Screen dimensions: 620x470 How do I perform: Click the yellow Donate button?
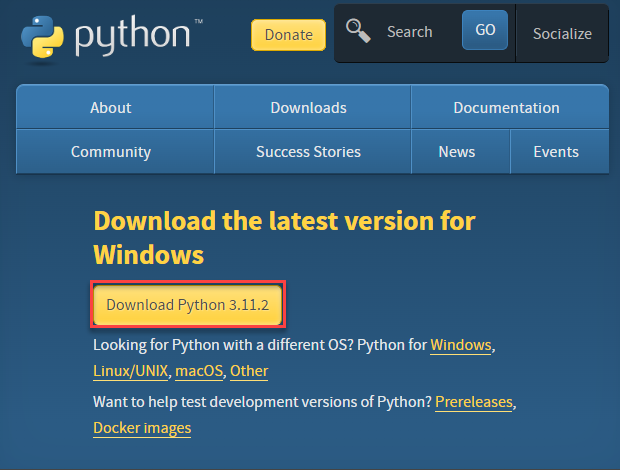288,35
